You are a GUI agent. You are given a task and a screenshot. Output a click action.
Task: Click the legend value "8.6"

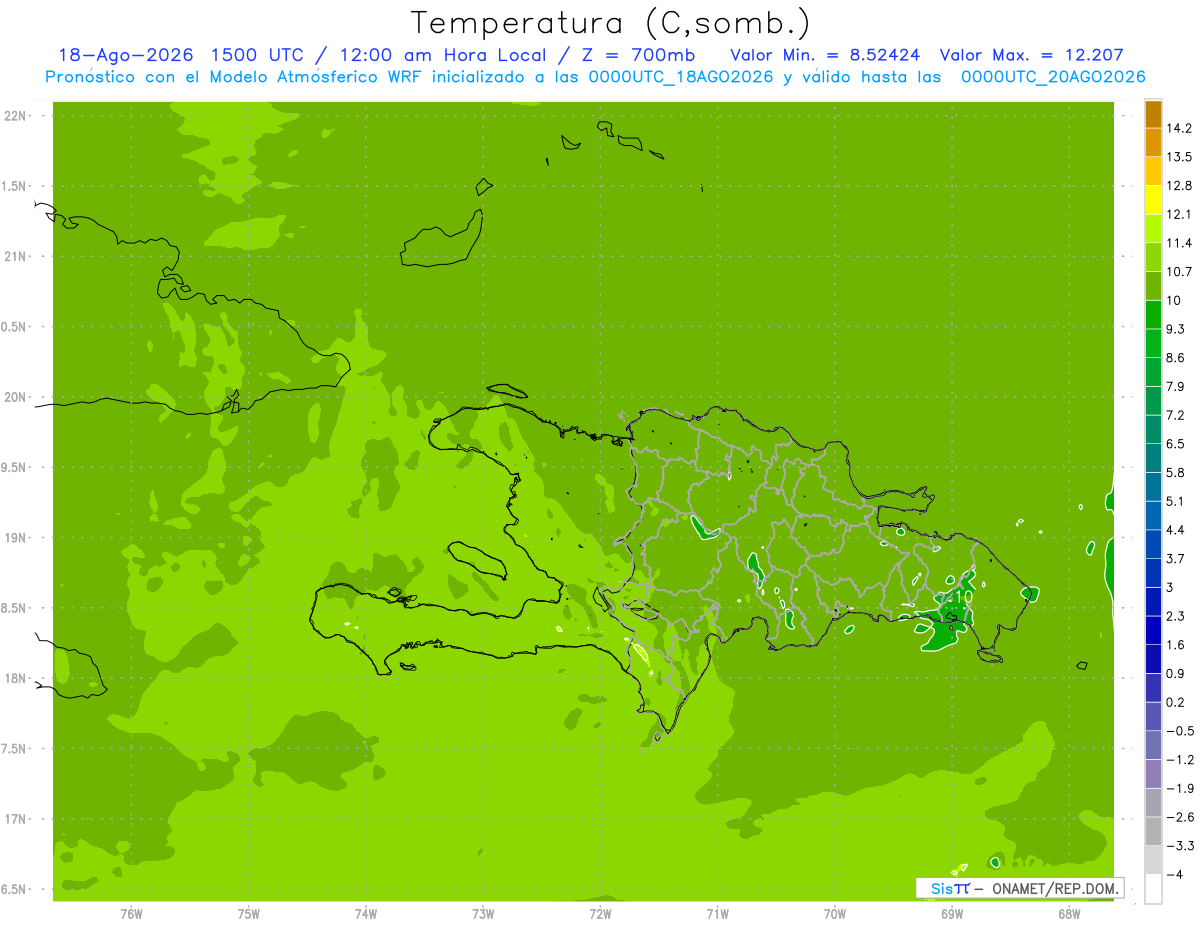[x=1176, y=357]
